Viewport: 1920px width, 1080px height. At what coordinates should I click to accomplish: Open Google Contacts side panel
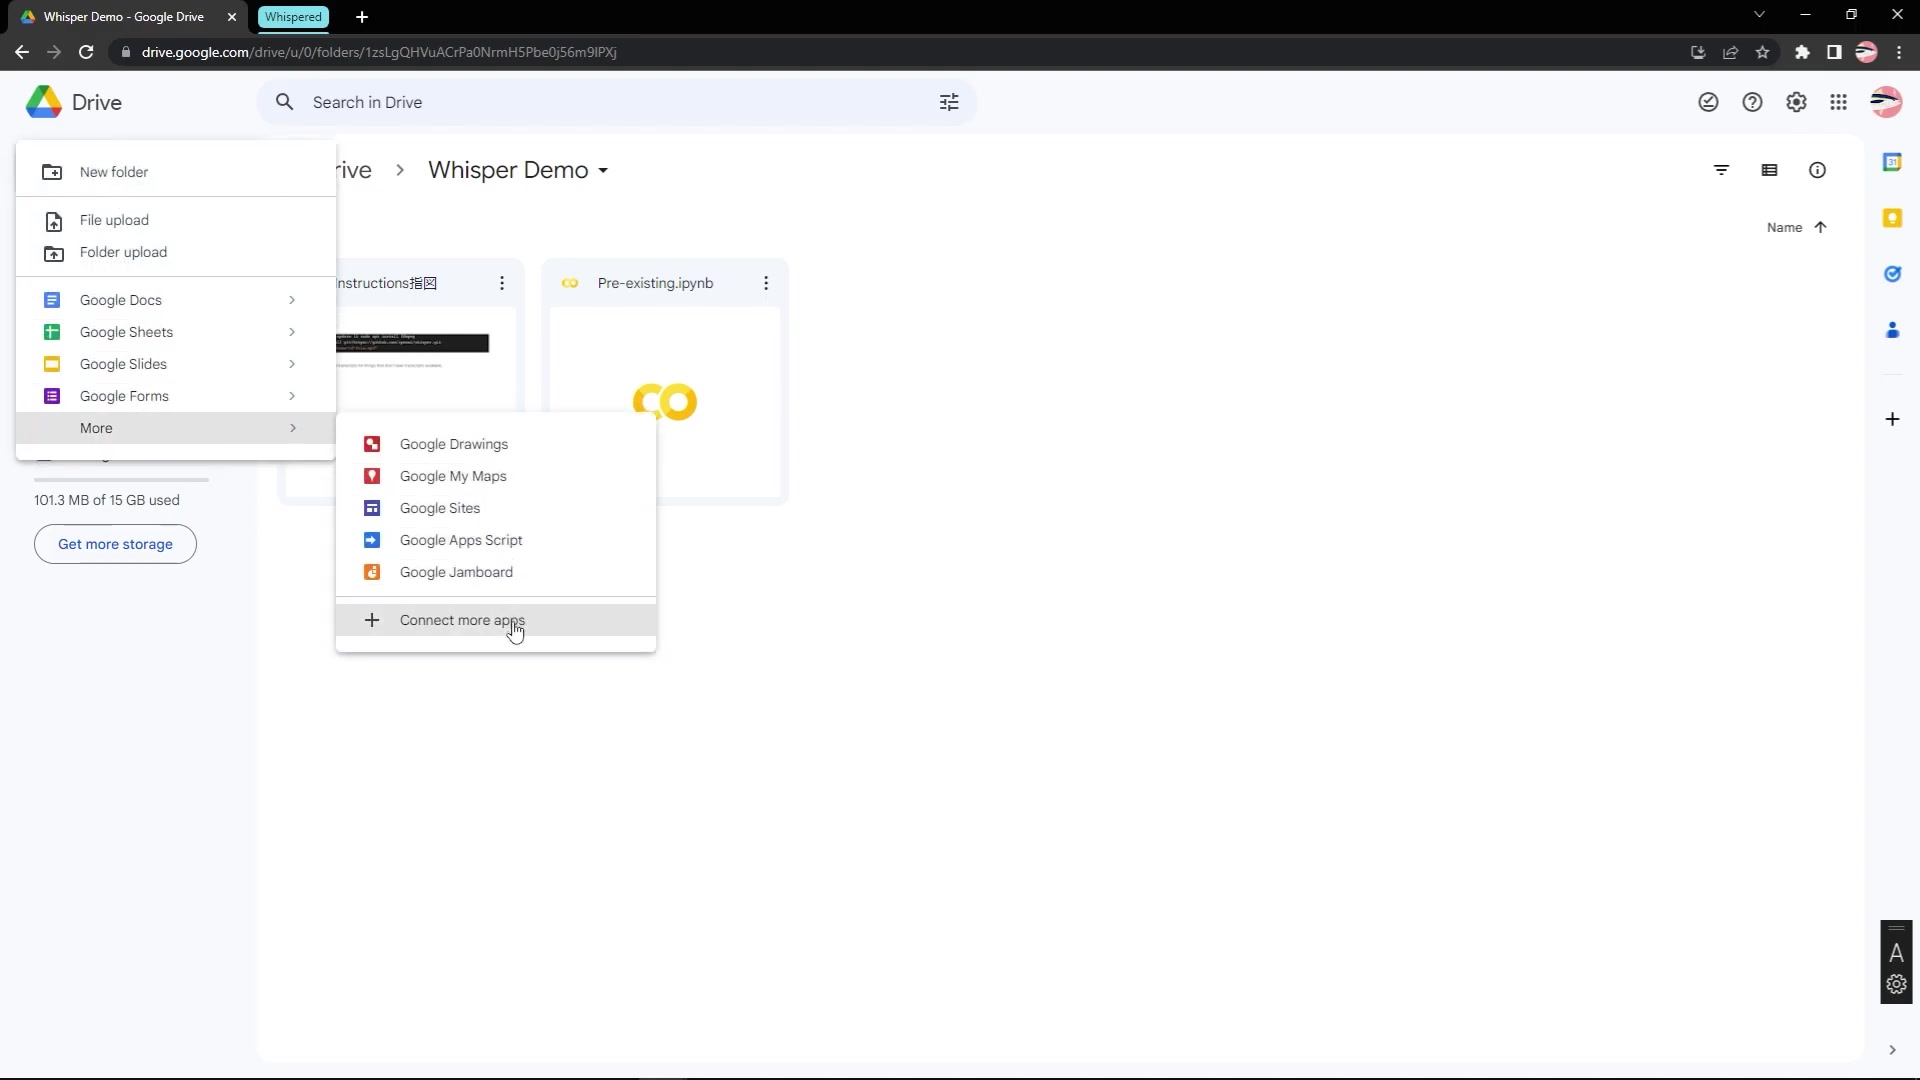(1892, 330)
